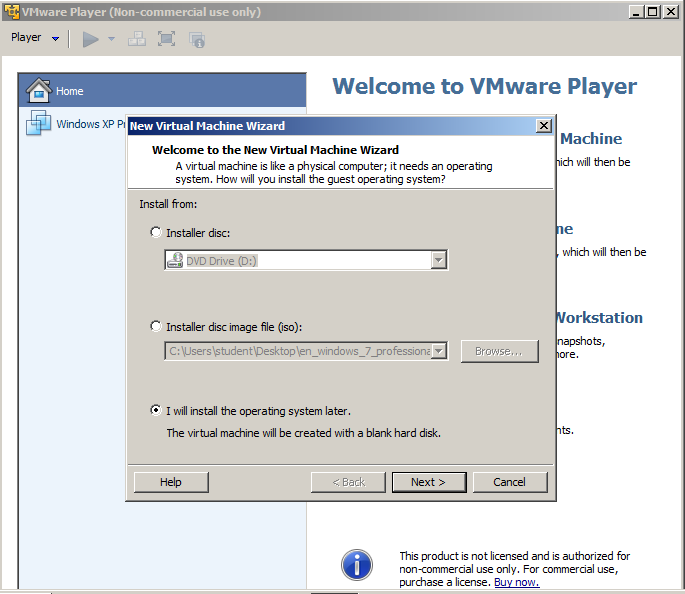The width and height of the screenshot is (685, 594).
Task: Click the Buy now. link
Action: 517,582
